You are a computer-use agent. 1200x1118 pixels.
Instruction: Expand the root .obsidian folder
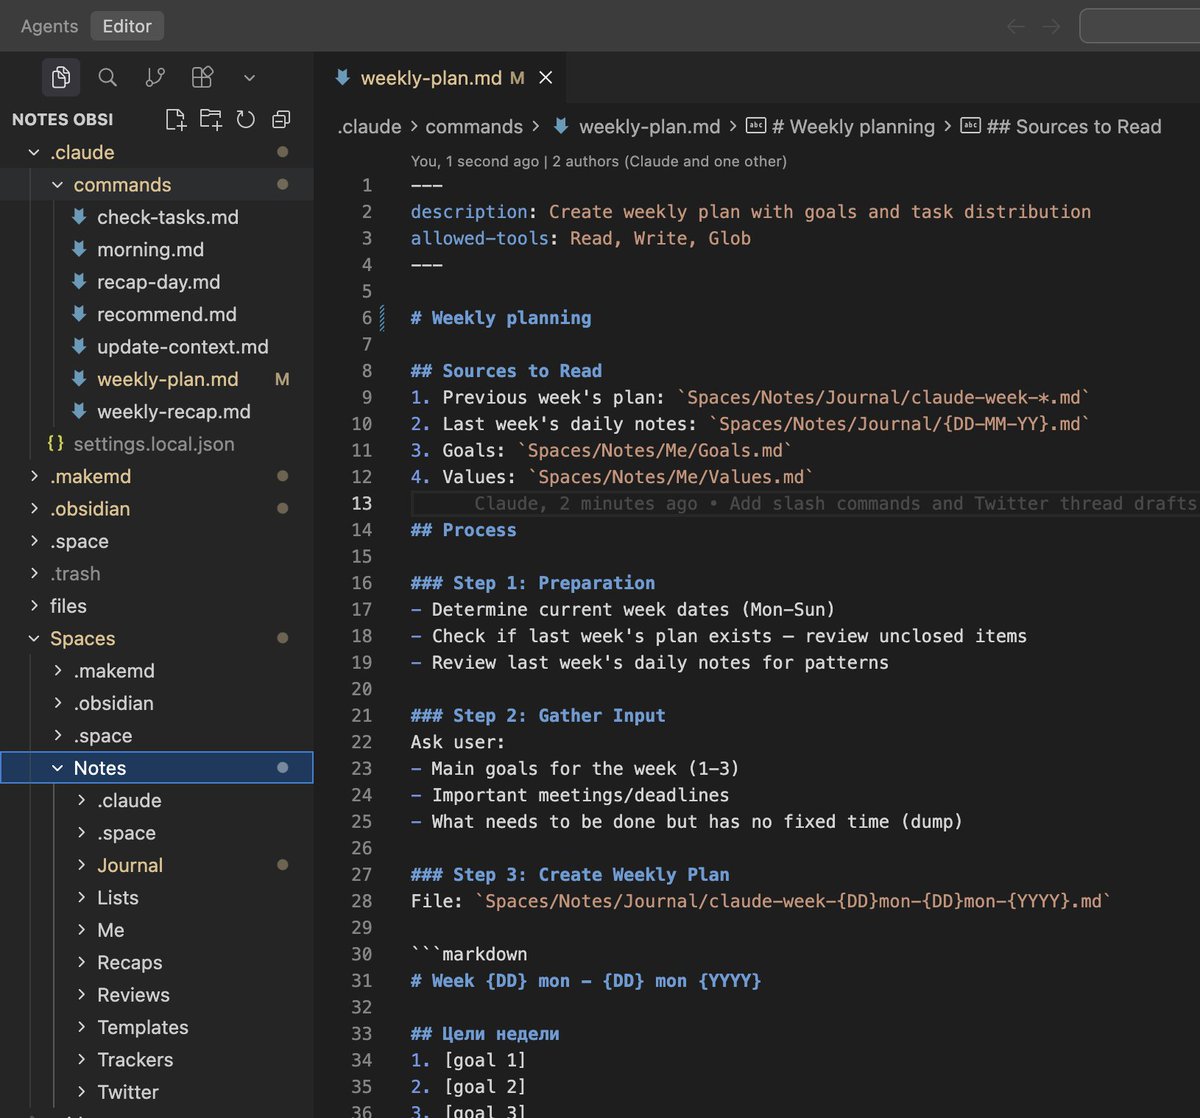[x=156, y=509]
